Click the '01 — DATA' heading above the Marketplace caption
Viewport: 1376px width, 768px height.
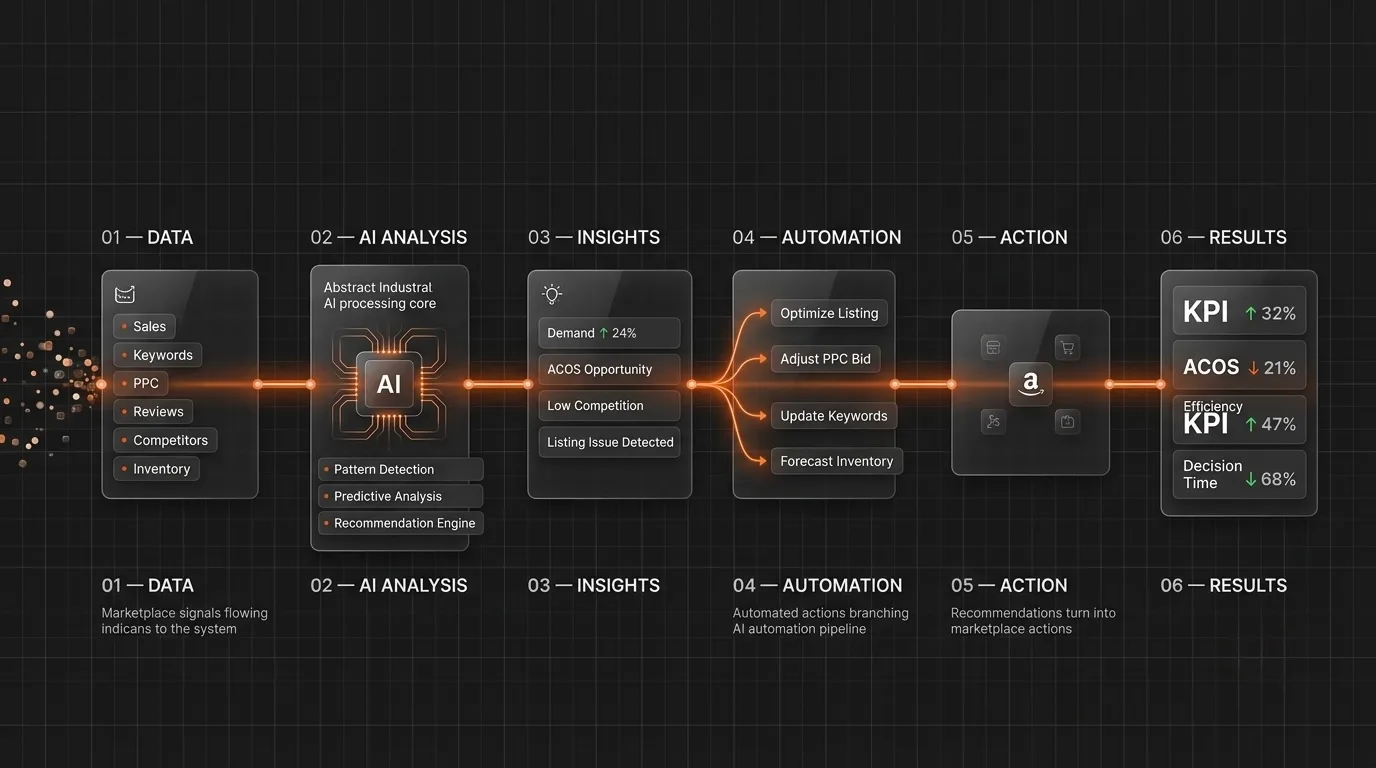tap(148, 585)
